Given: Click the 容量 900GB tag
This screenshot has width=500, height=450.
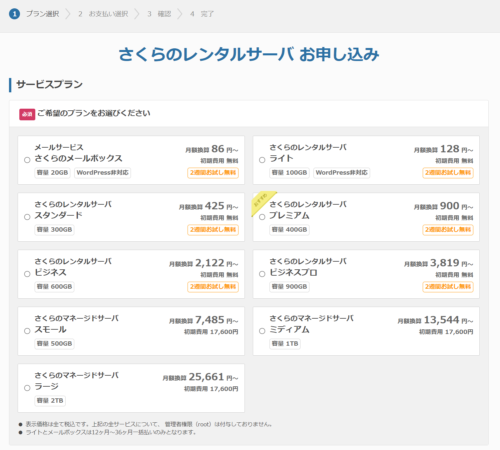Looking at the screenshot, I should point(289,287).
